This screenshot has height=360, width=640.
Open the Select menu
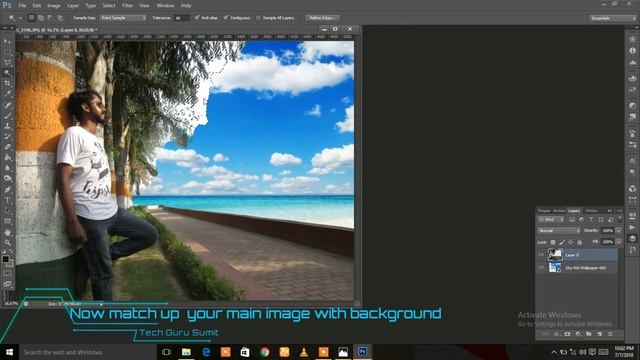pyautogui.click(x=109, y=6)
